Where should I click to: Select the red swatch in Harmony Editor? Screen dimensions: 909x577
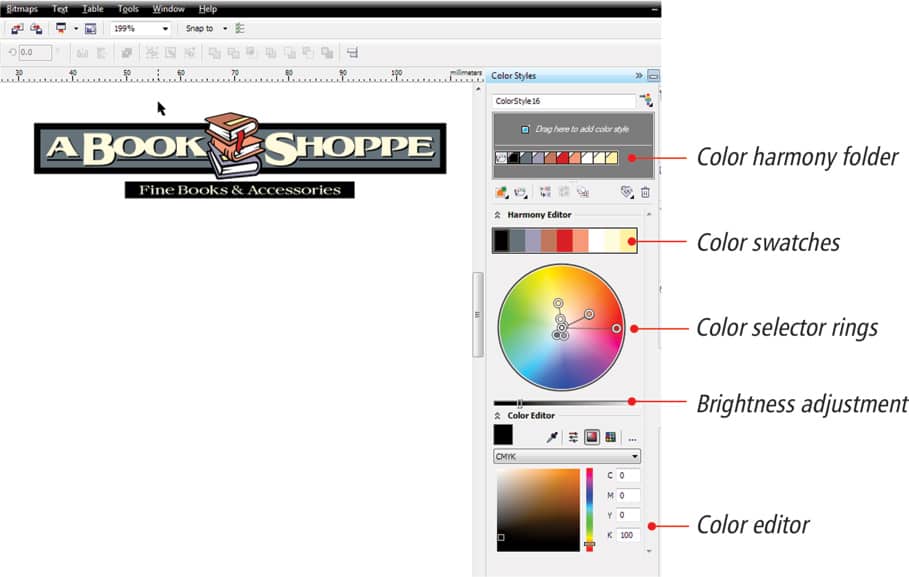pyautogui.click(x=565, y=240)
